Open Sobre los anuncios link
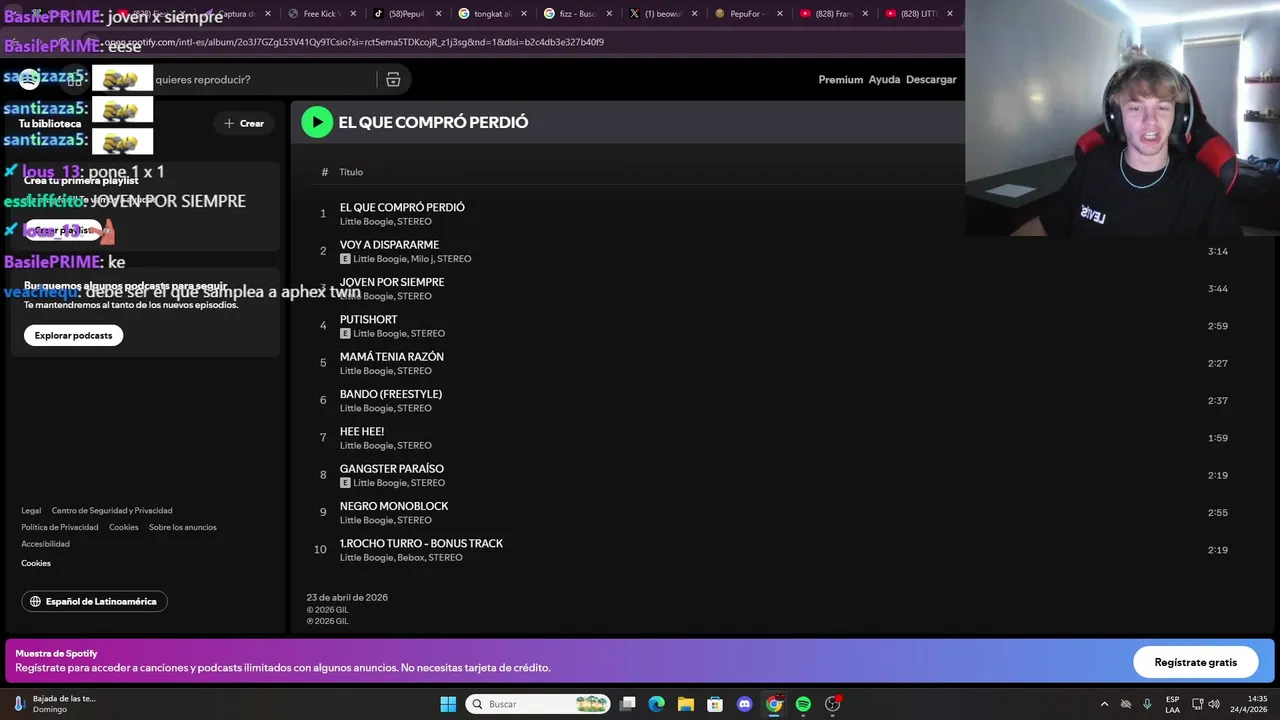The height and width of the screenshot is (720, 1280). point(183,528)
